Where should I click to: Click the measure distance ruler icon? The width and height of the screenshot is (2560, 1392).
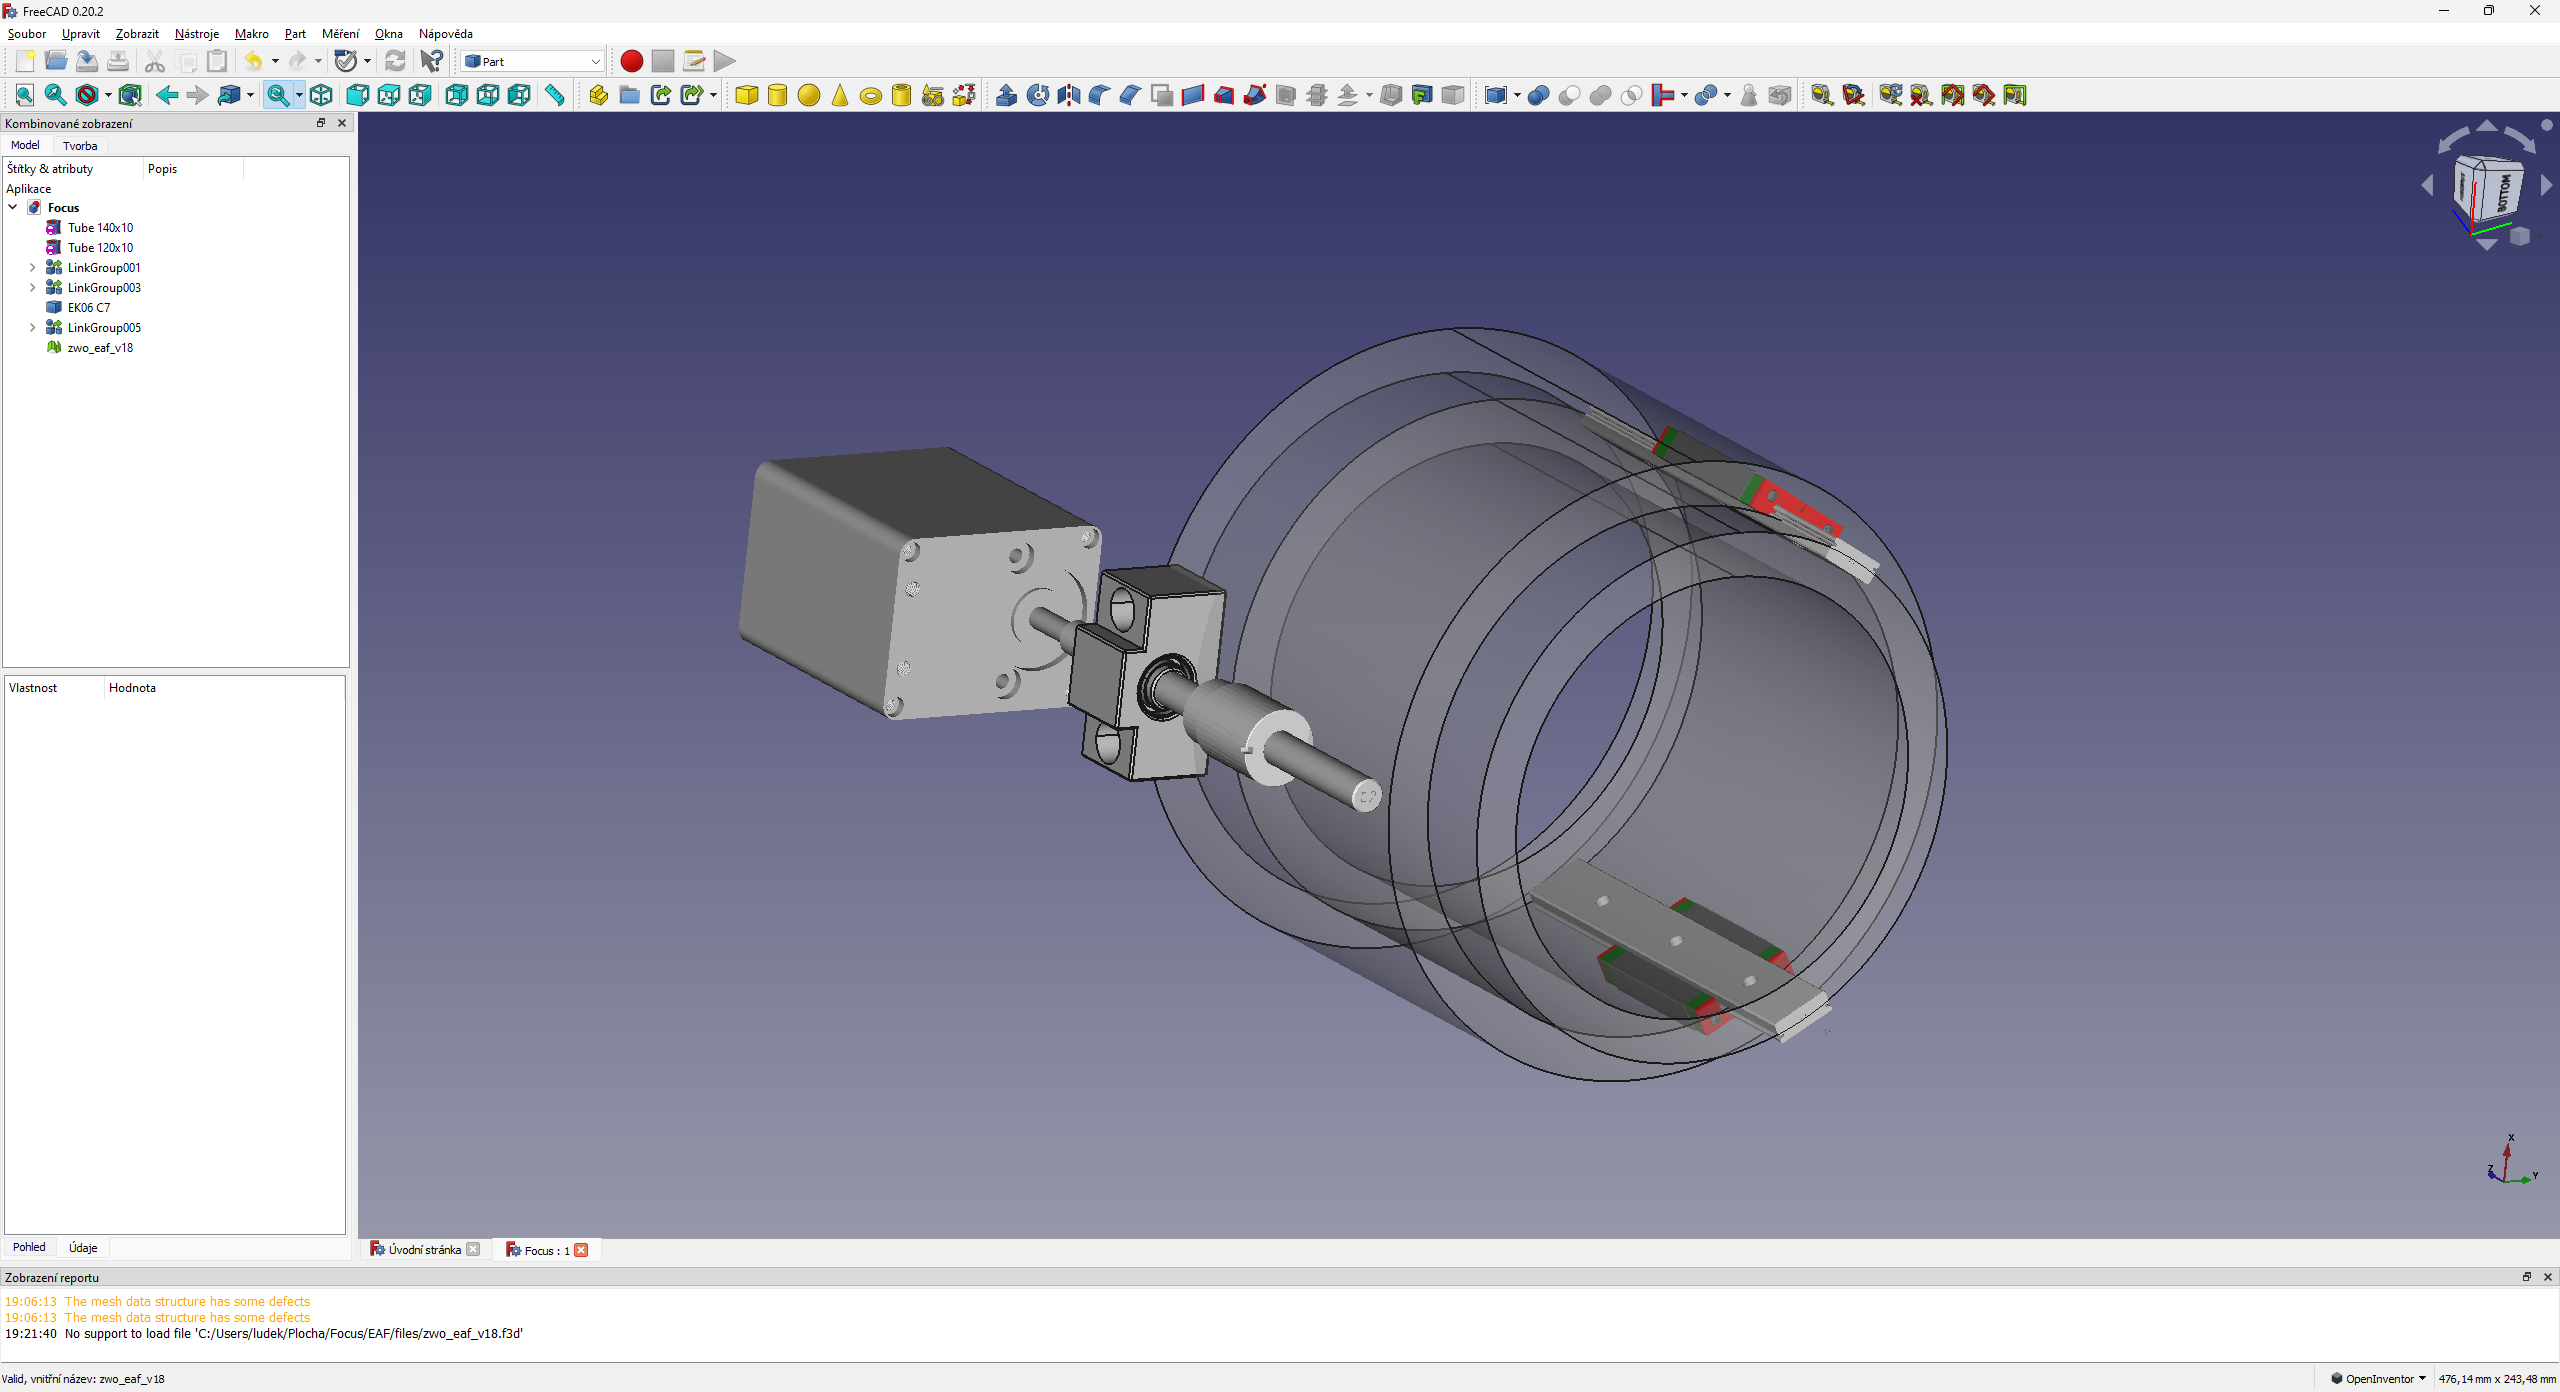coord(555,95)
